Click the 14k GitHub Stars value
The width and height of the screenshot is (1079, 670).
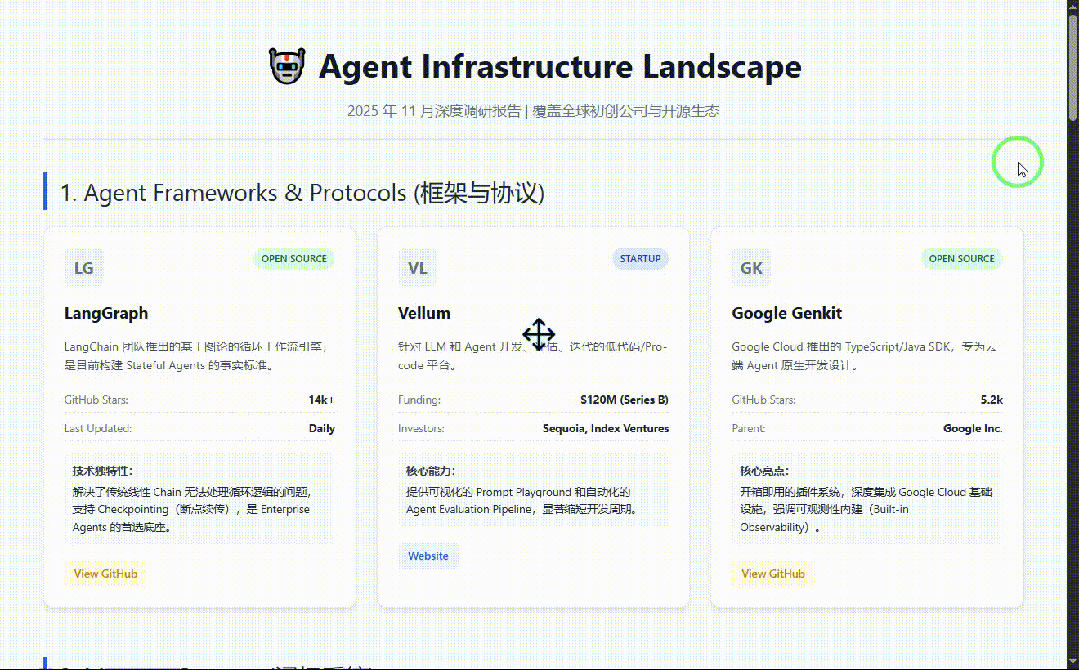click(321, 400)
